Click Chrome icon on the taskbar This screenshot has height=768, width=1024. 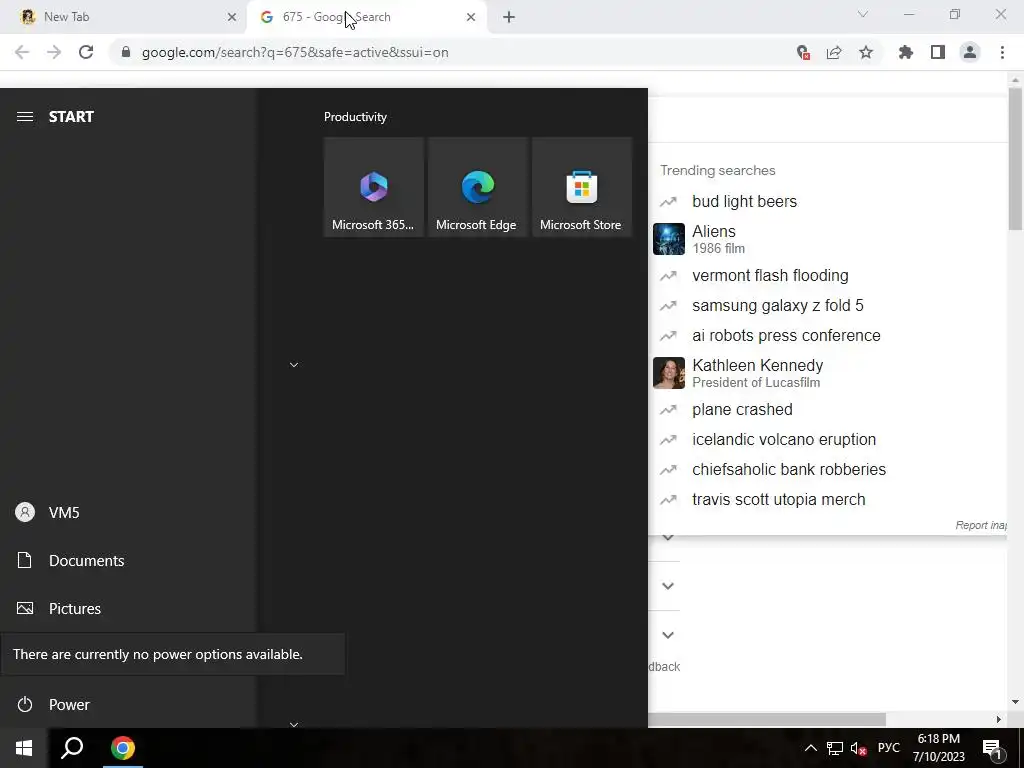click(123, 748)
